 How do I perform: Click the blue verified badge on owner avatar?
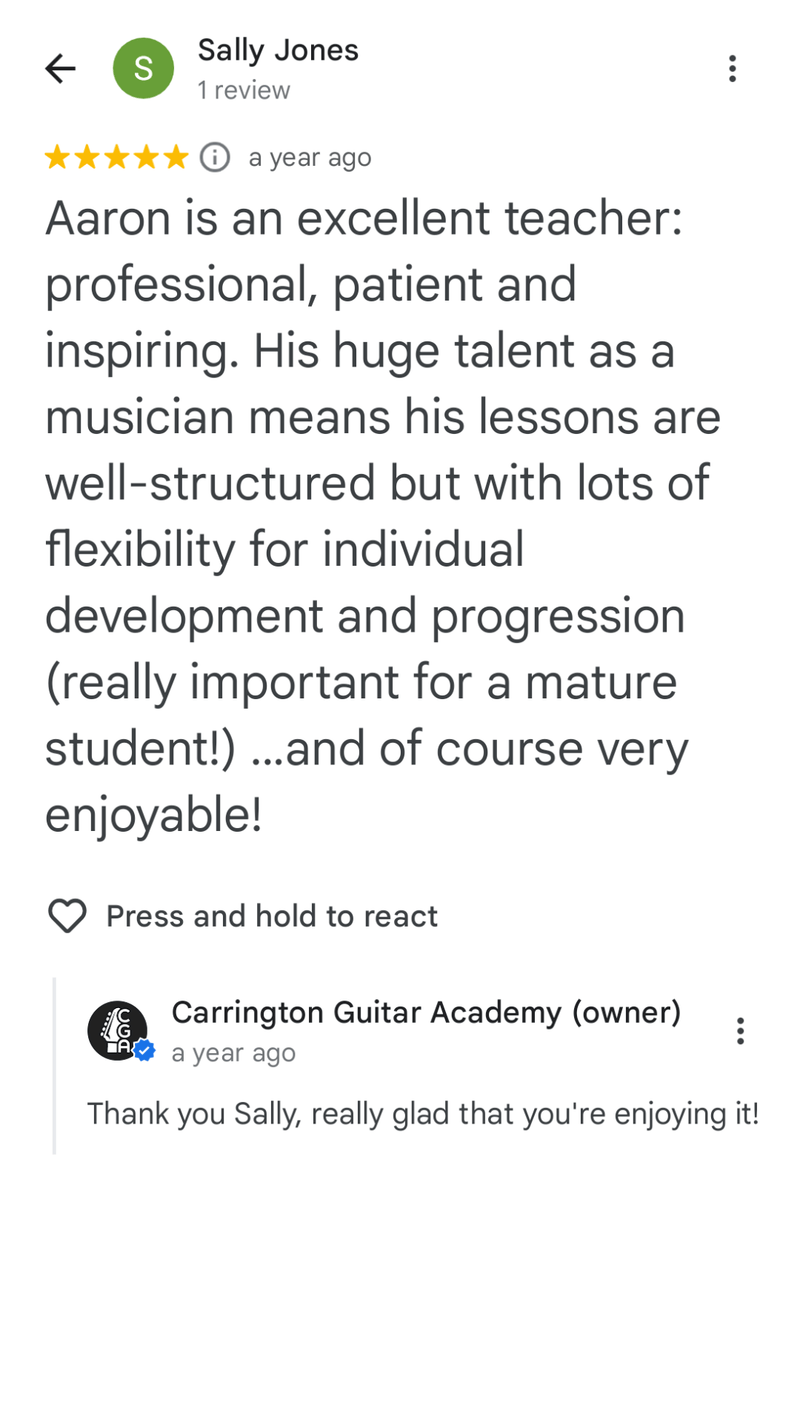(143, 1050)
